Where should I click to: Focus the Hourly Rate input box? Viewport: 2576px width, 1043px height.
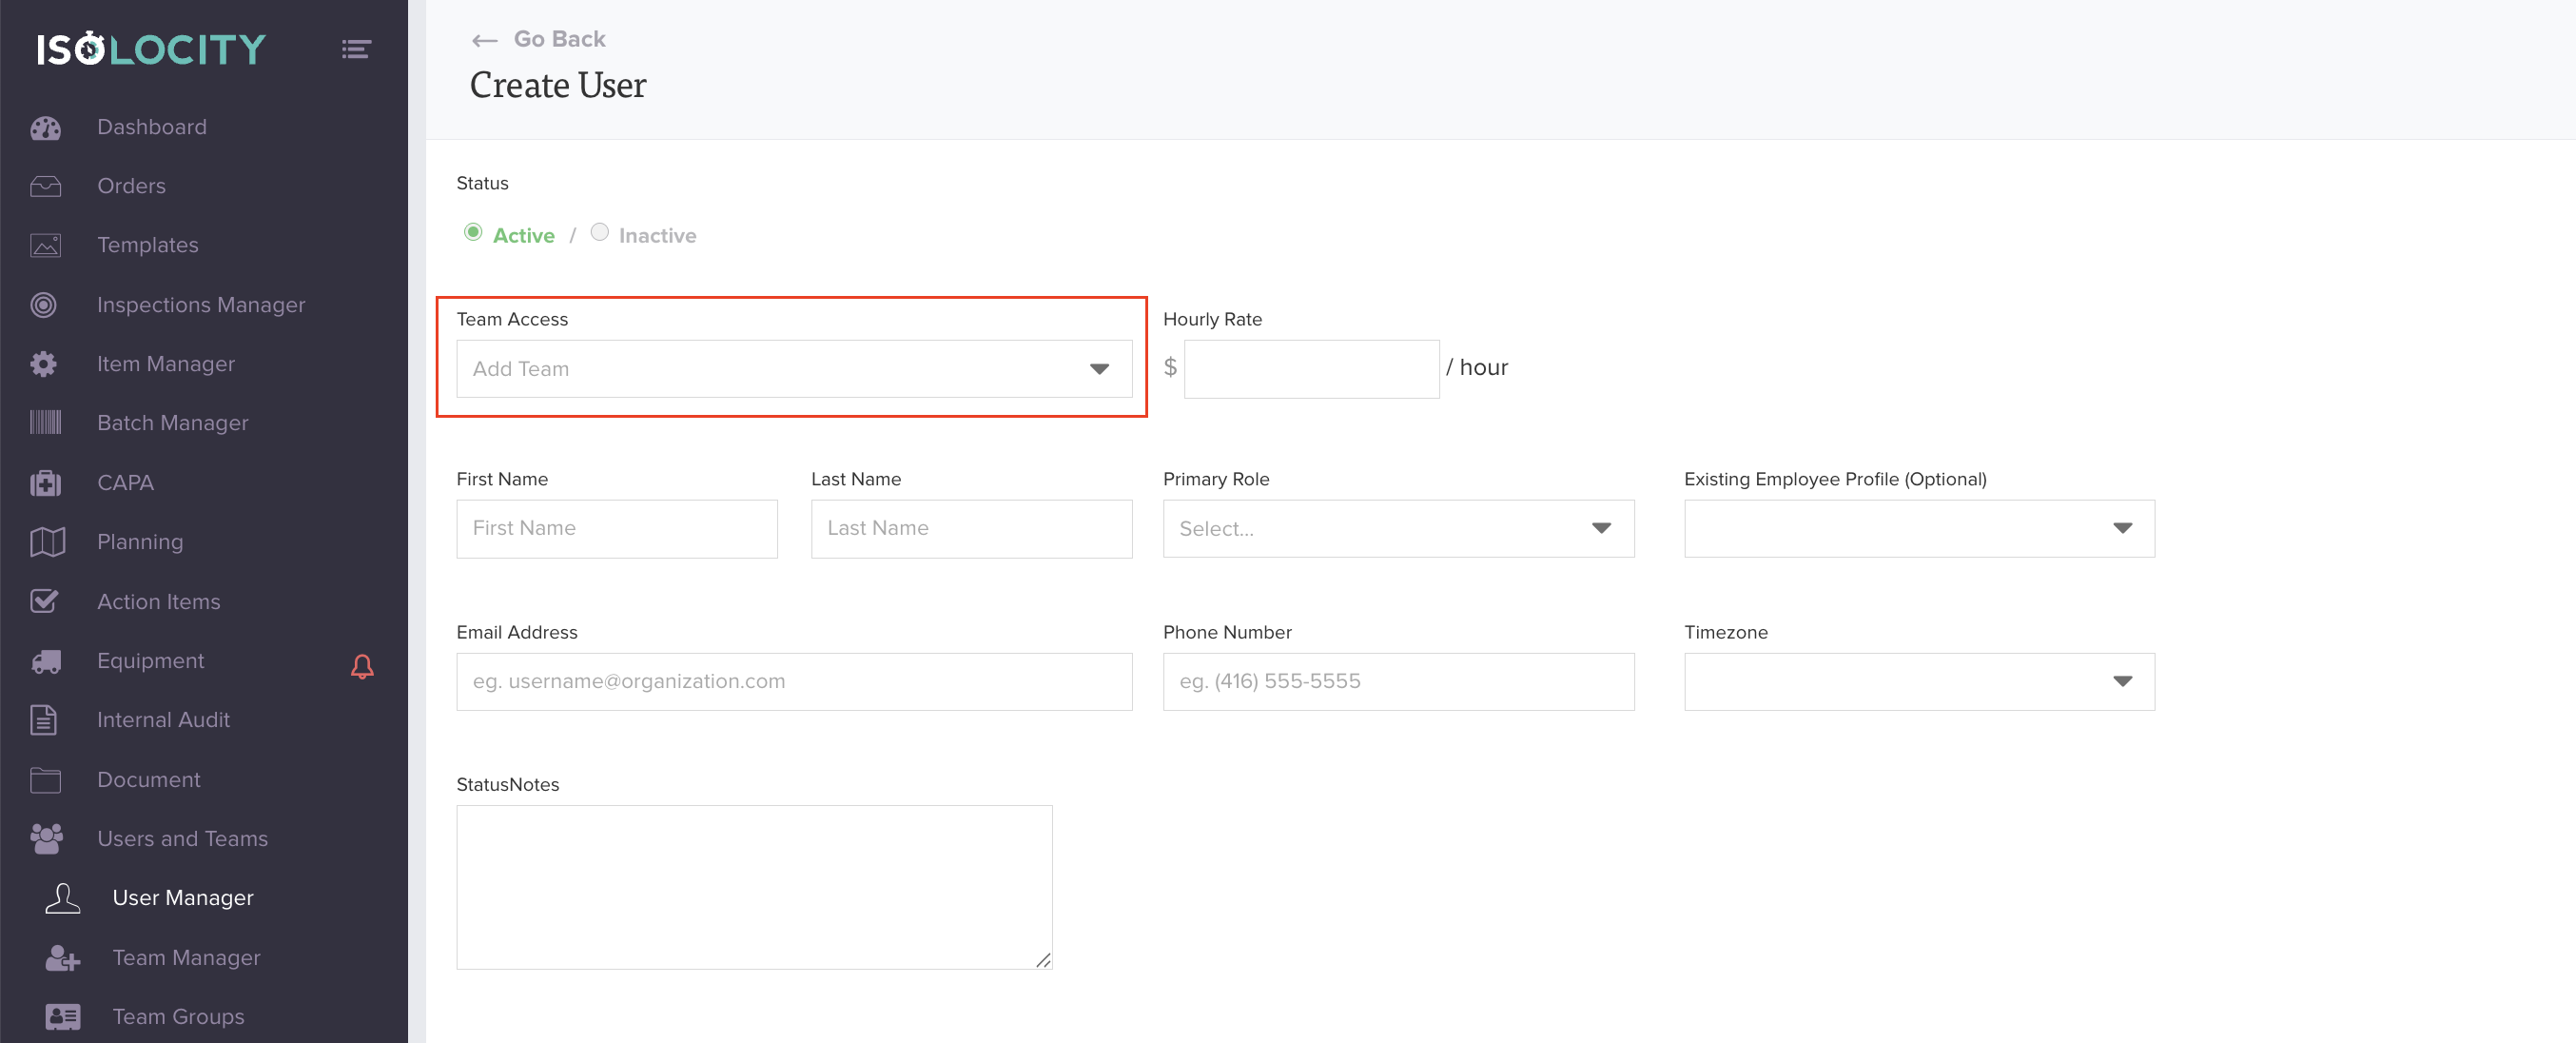tap(1310, 369)
